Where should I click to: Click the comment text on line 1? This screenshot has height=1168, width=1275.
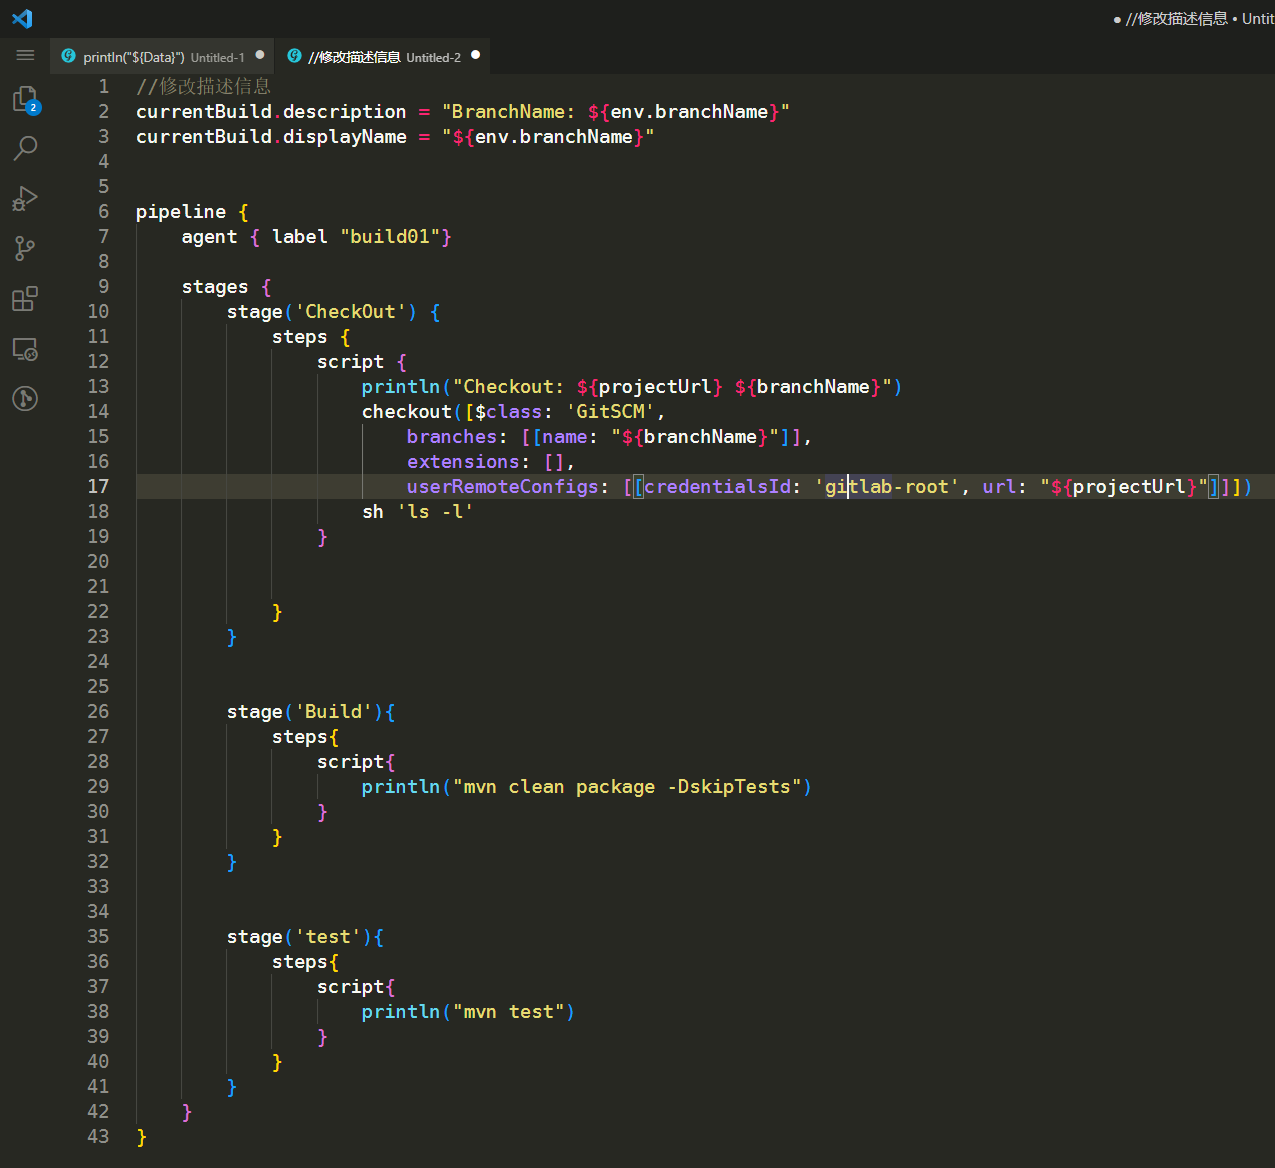coord(204,87)
